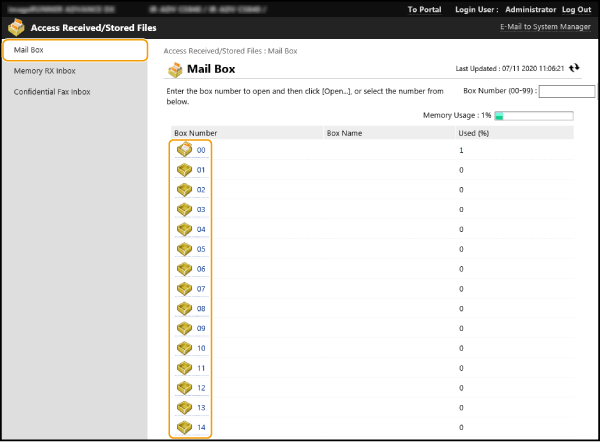Click the Access Received/Stored Files header icon
This screenshot has width=600, height=442.
(16, 27)
